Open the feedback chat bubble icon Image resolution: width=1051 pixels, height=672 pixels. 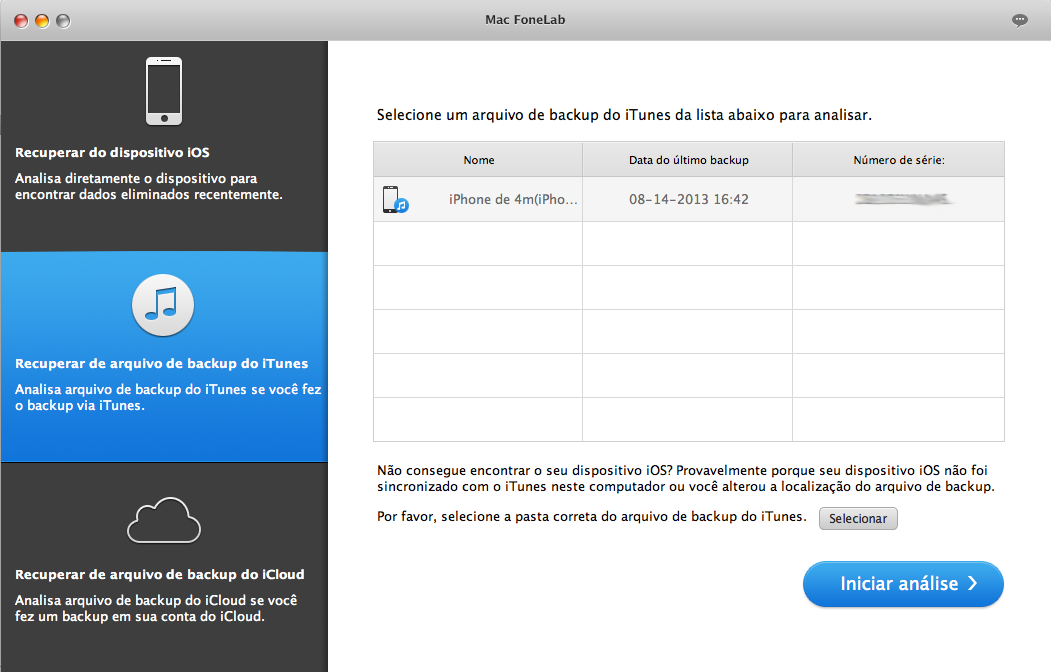1019,20
